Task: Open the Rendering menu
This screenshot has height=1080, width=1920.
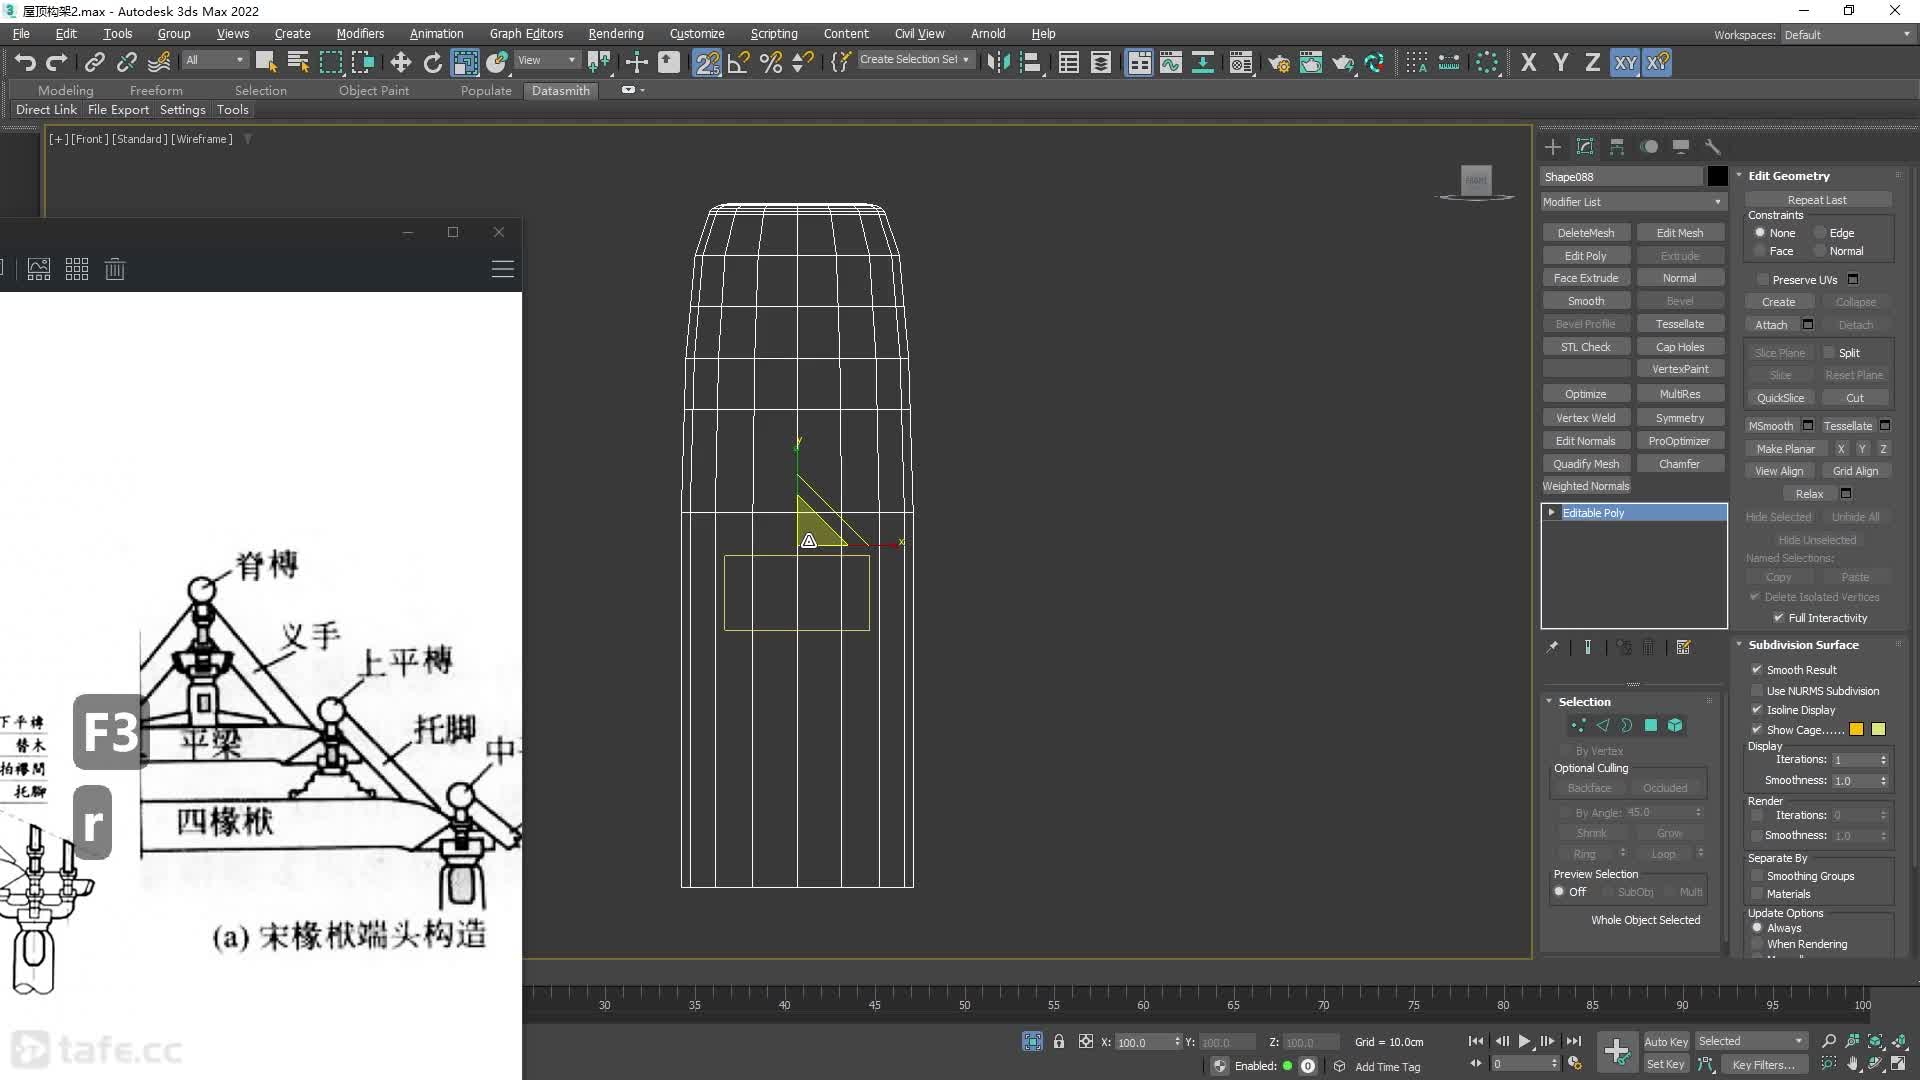Action: point(616,33)
